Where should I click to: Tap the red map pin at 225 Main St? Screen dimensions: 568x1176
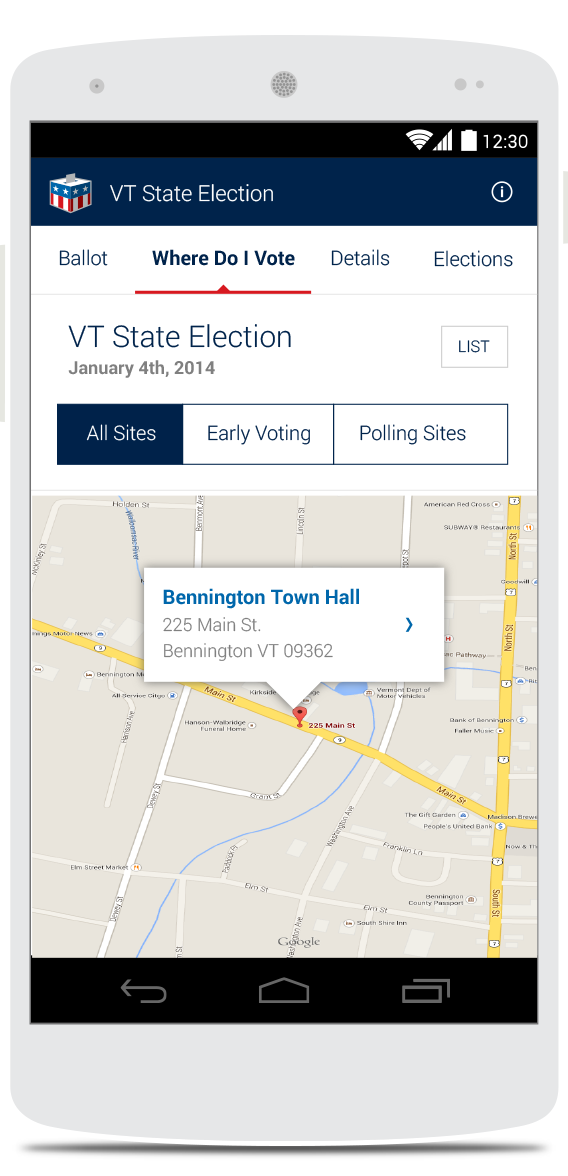[x=299, y=716]
